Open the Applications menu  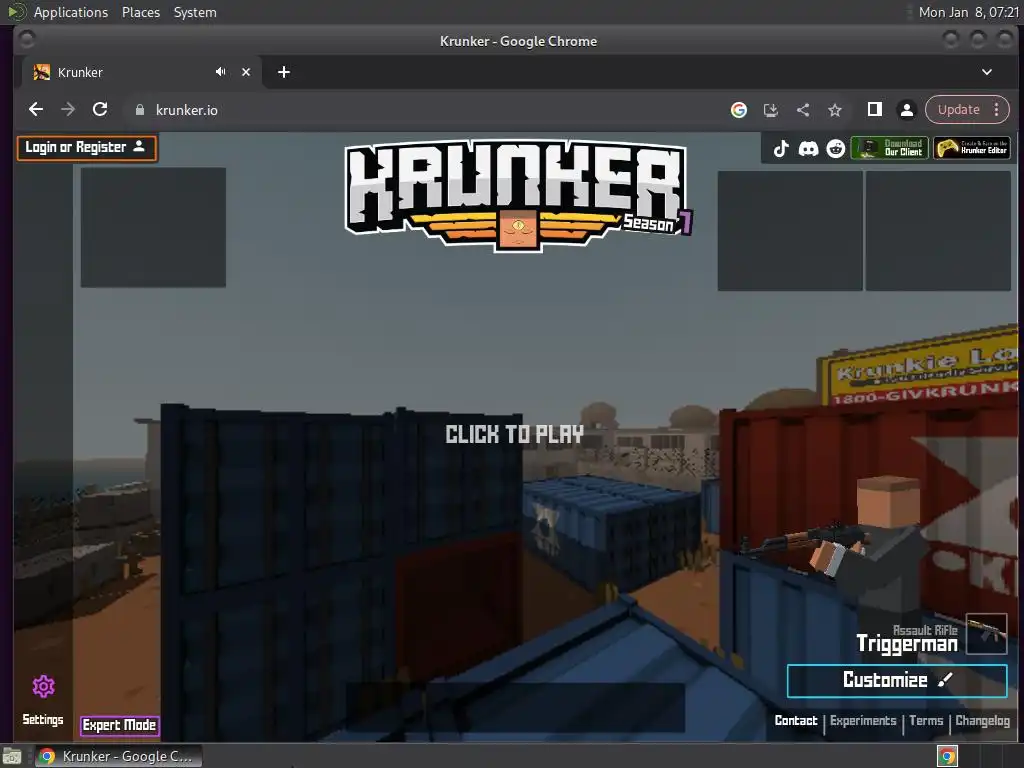[71, 12]
